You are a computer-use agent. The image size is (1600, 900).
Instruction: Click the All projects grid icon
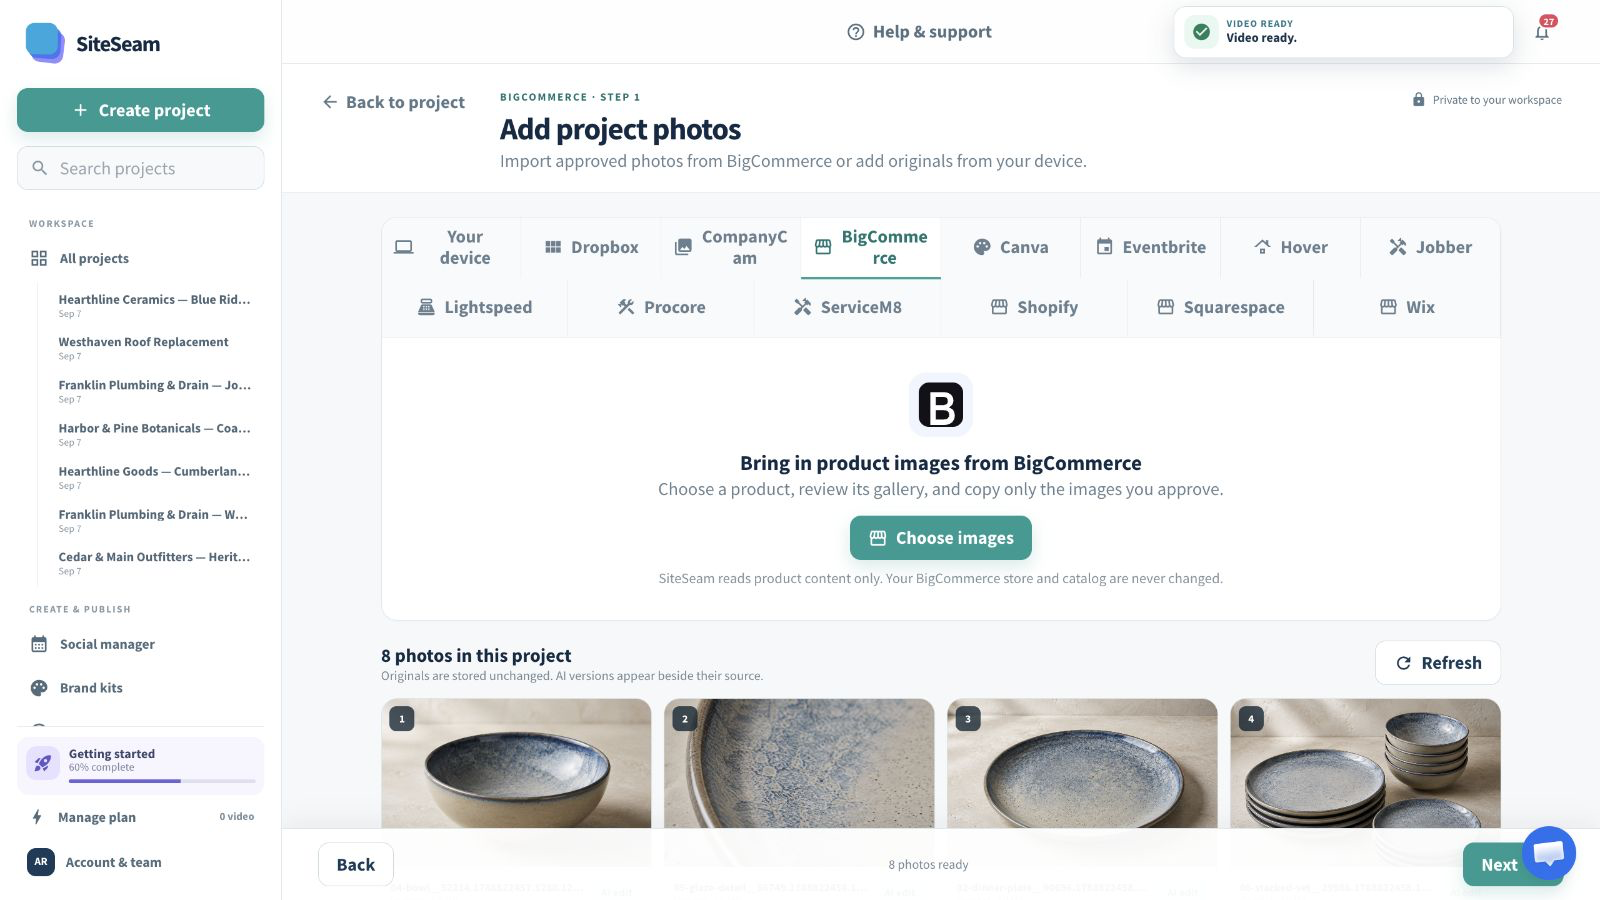pyautogui.click(x=39, y=258)
